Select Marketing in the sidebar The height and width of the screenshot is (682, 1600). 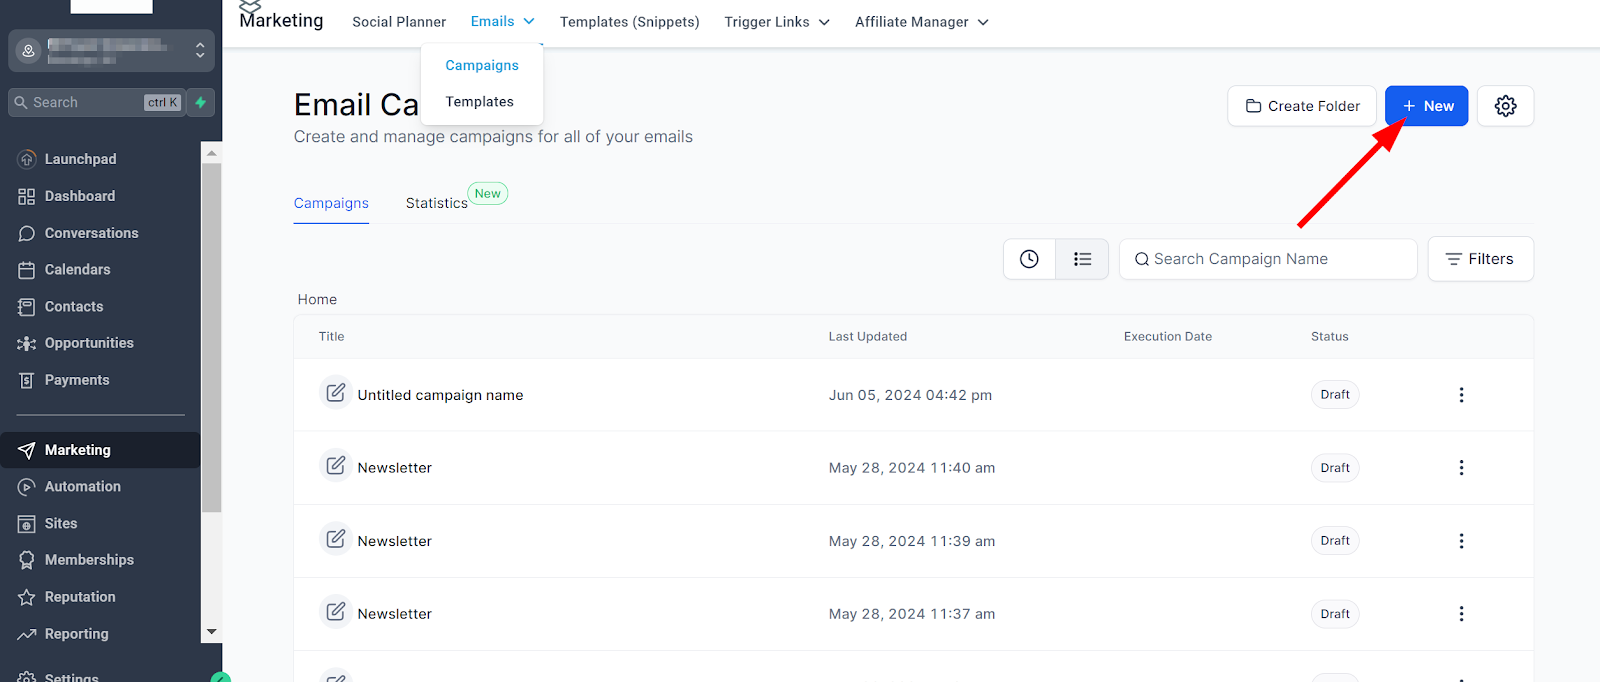tap(100, 450)
